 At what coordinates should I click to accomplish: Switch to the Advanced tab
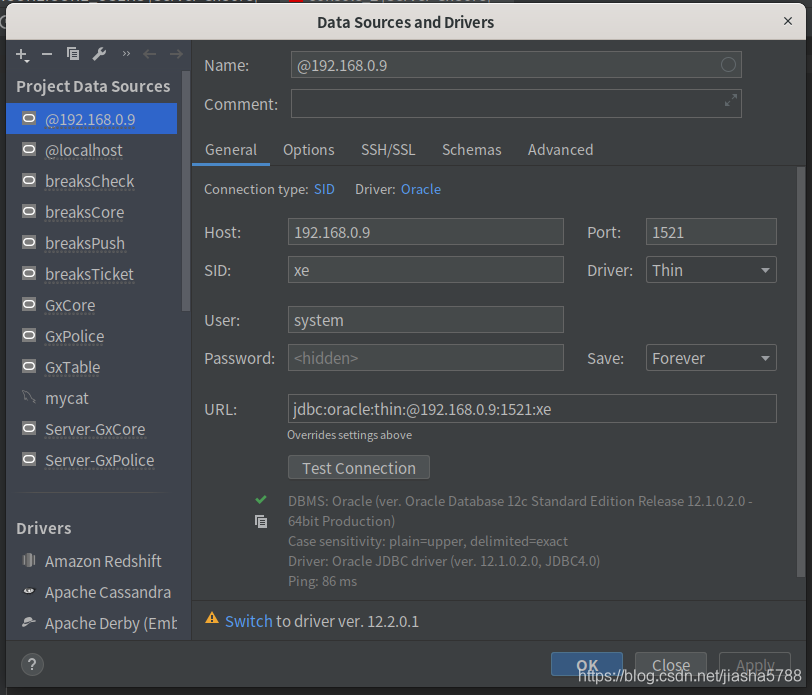coord(560,150)
